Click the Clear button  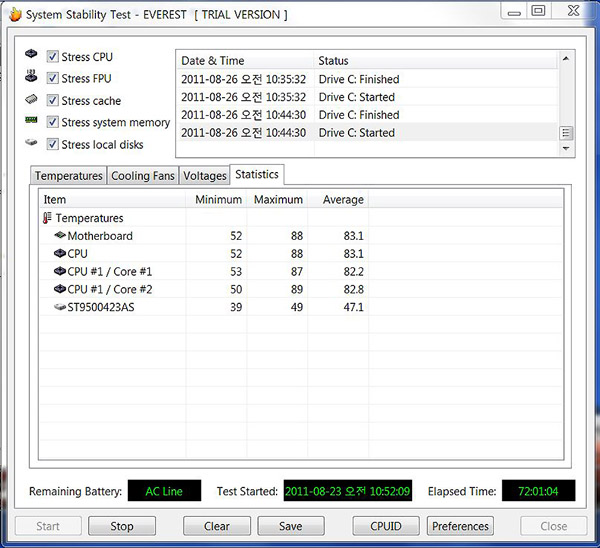click(217, 526)
